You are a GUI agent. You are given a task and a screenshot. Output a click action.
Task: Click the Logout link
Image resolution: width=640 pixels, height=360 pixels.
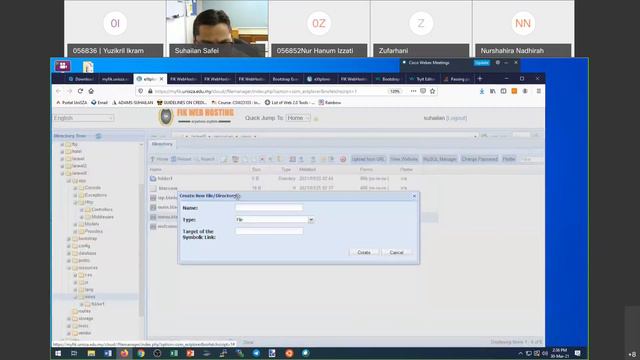456,118
